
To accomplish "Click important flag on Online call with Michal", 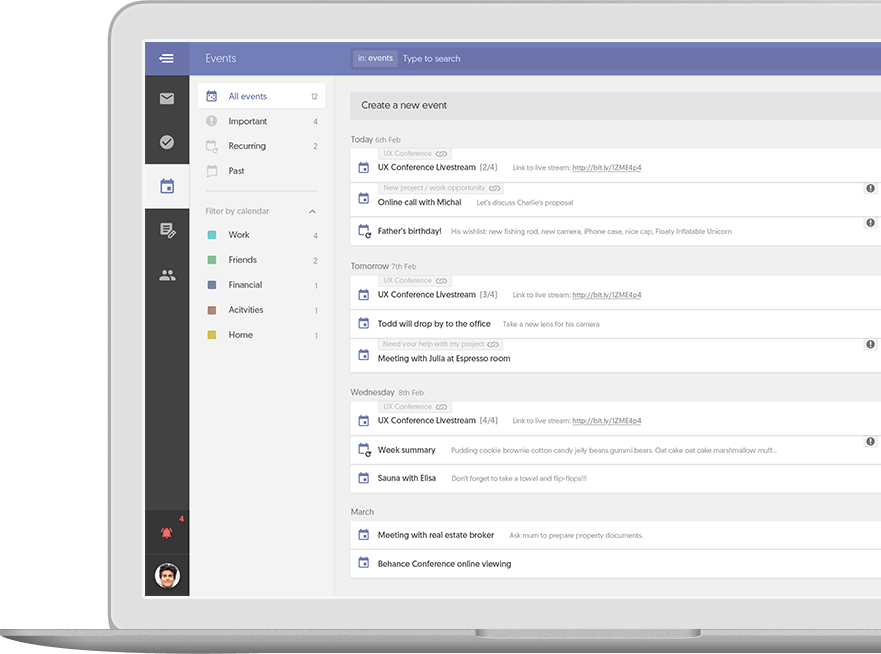I will click(x=870, y=188).
